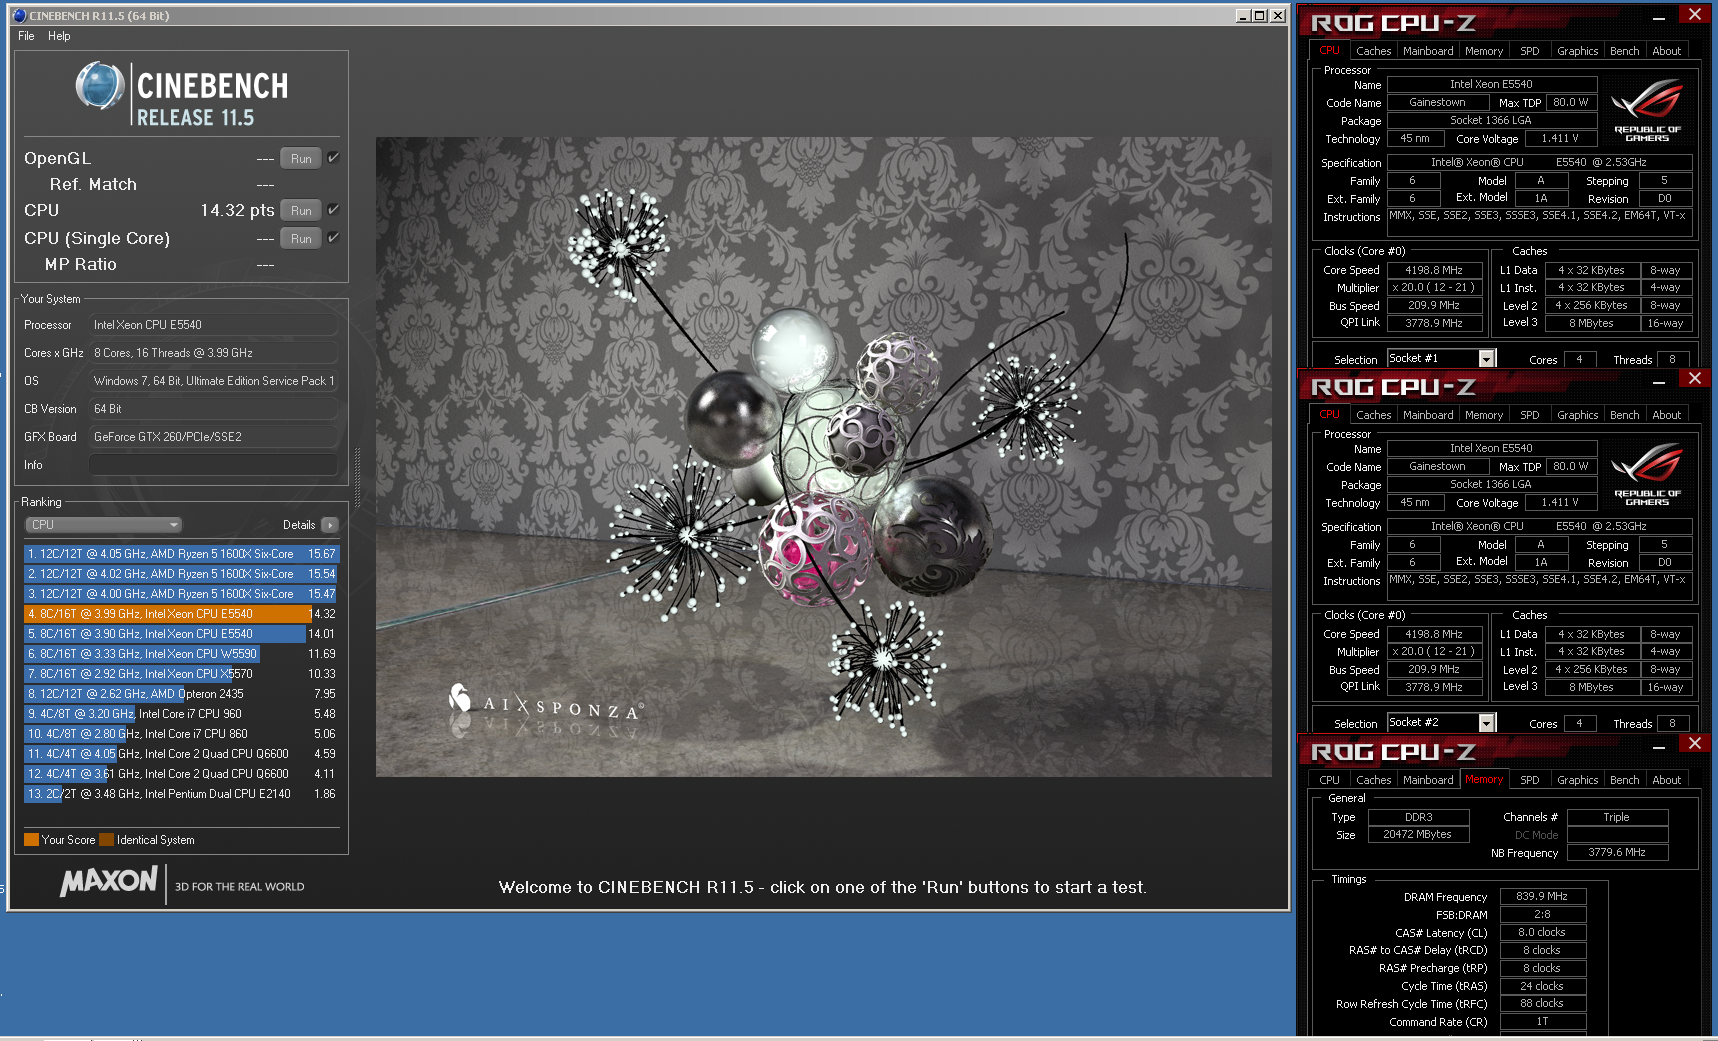This screenshot has height=1041, width=1718.
Task: Run the OpenGL benchmark
Action: point(301,159)
